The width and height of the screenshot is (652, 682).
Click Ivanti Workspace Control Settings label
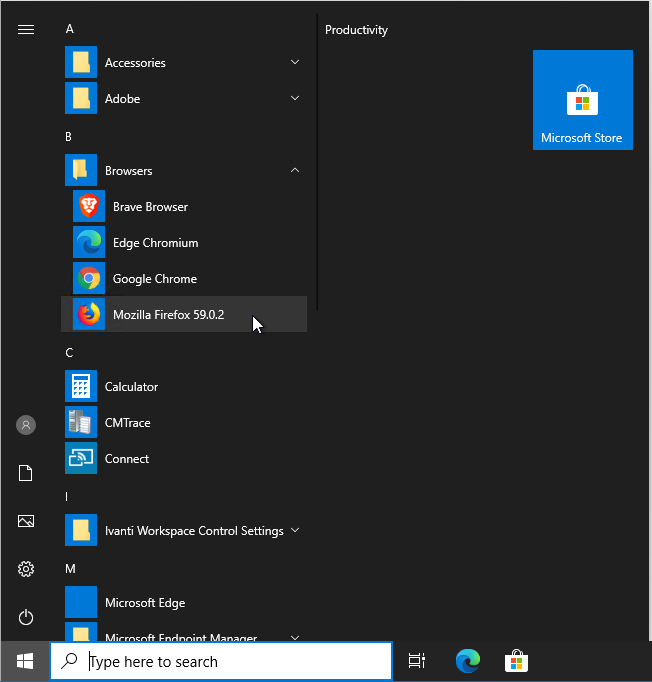coord(194,531)
